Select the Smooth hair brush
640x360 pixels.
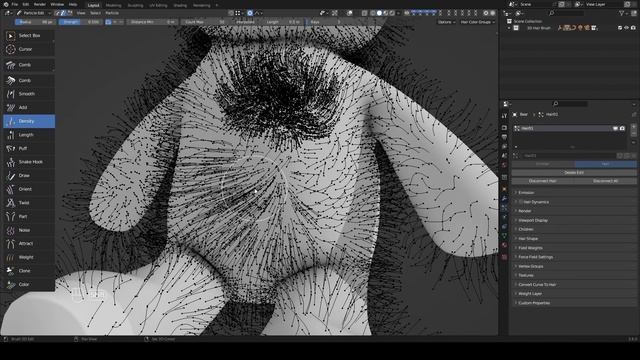click(29, 94)
